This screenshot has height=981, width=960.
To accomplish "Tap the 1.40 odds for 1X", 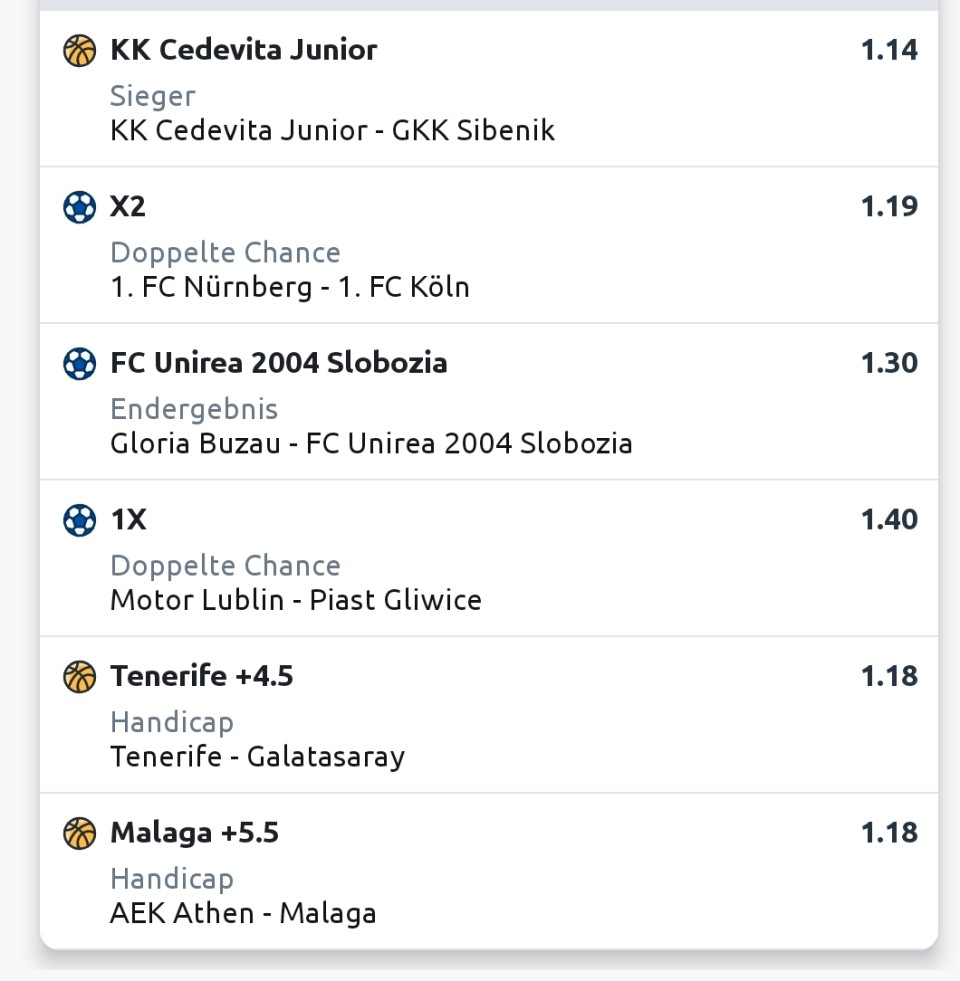I will [x=889, y=519].
